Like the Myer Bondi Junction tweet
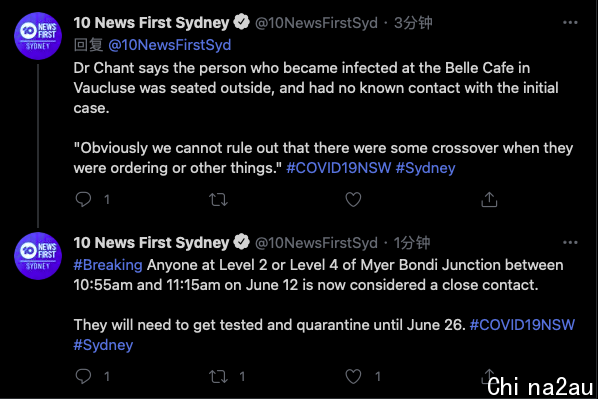Viewport: 598px width, 399px height. click(353, 376)
